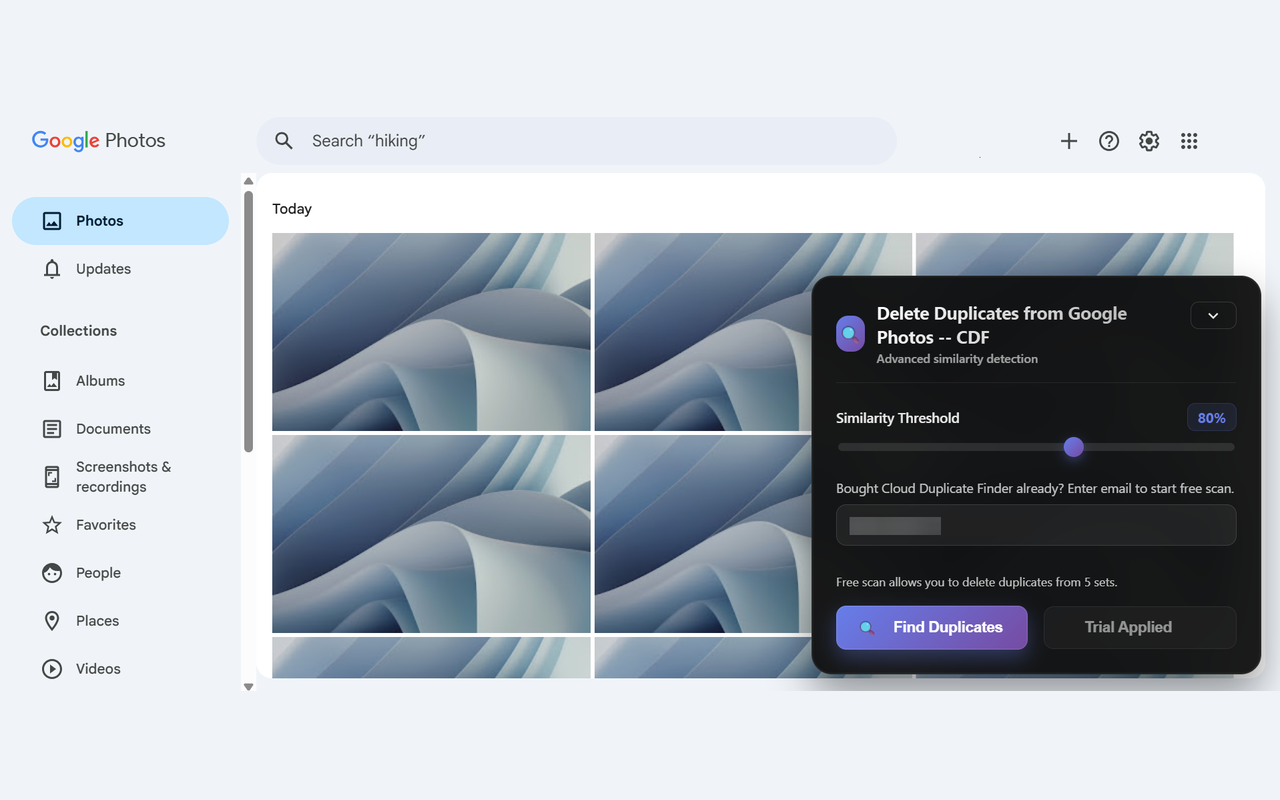Screen dimensions: 1280x800
Task: Click the Google Photos logo
Action: coord(99,141)
